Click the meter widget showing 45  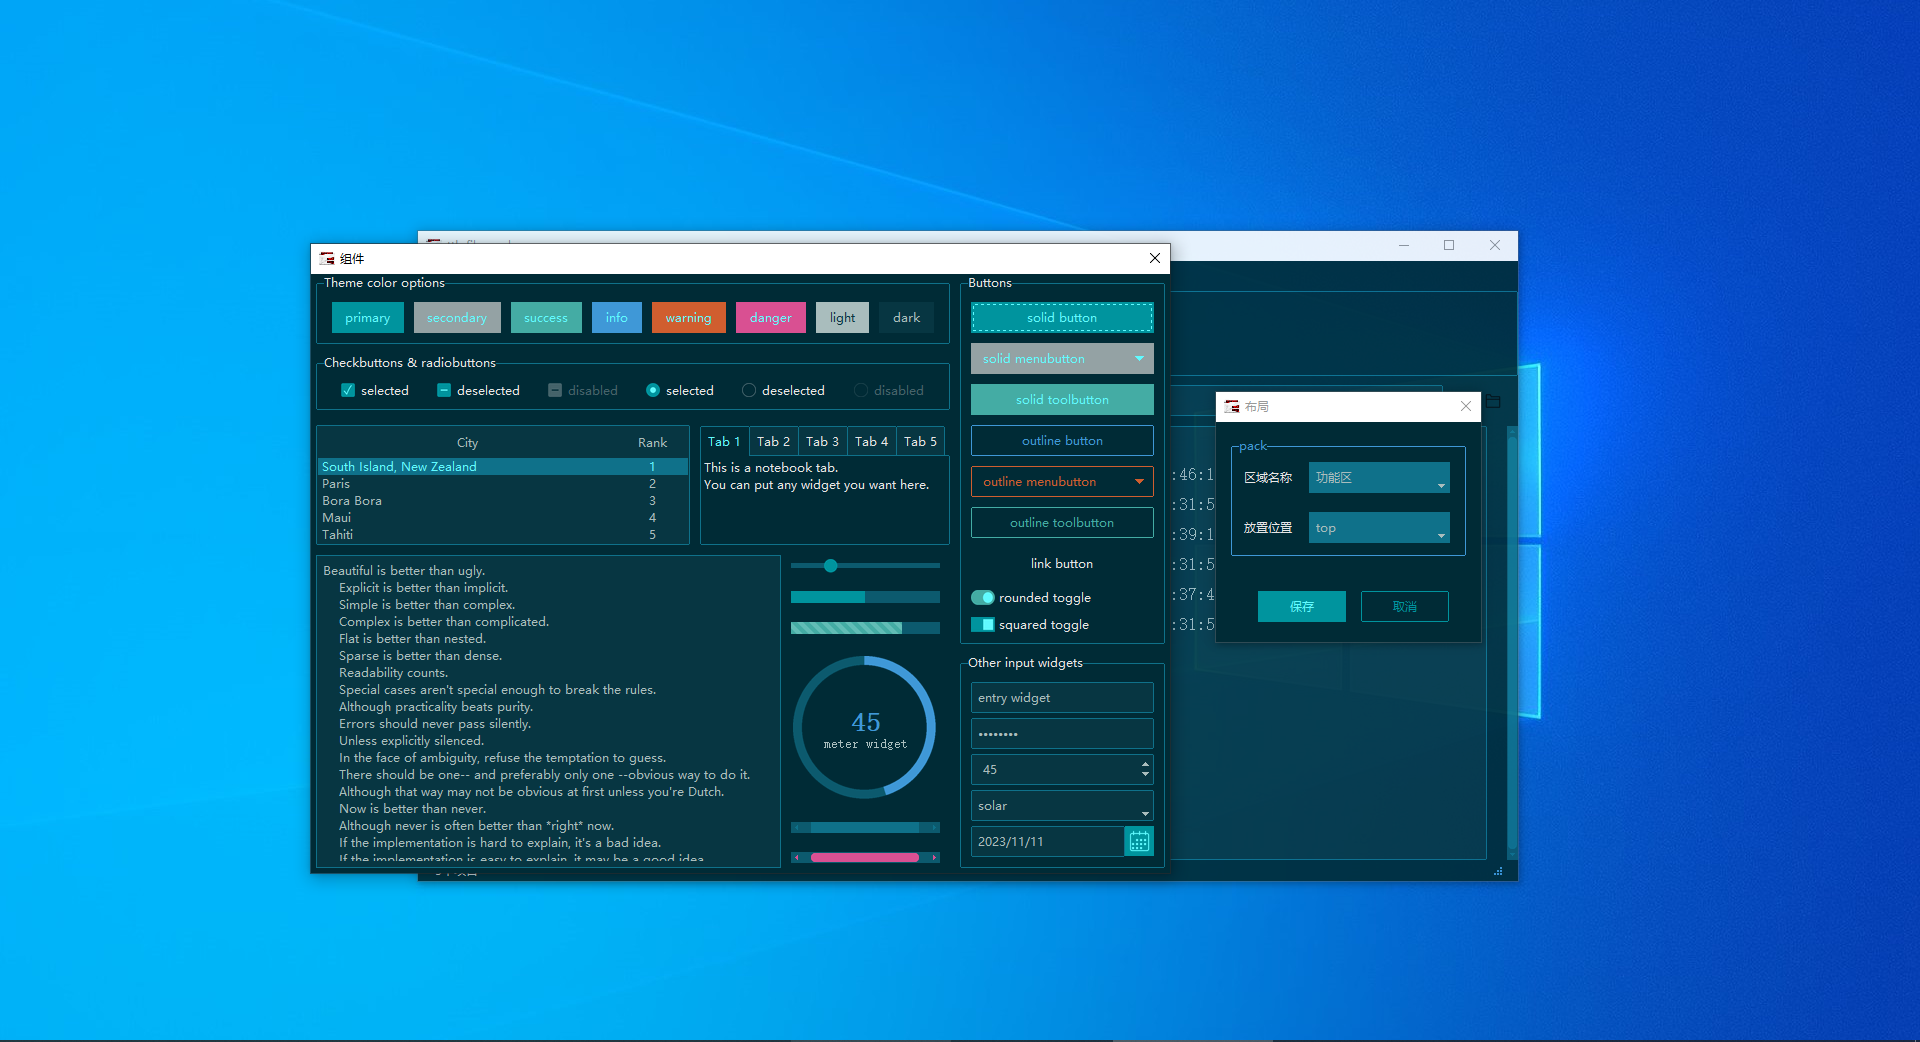coord(865,727)
